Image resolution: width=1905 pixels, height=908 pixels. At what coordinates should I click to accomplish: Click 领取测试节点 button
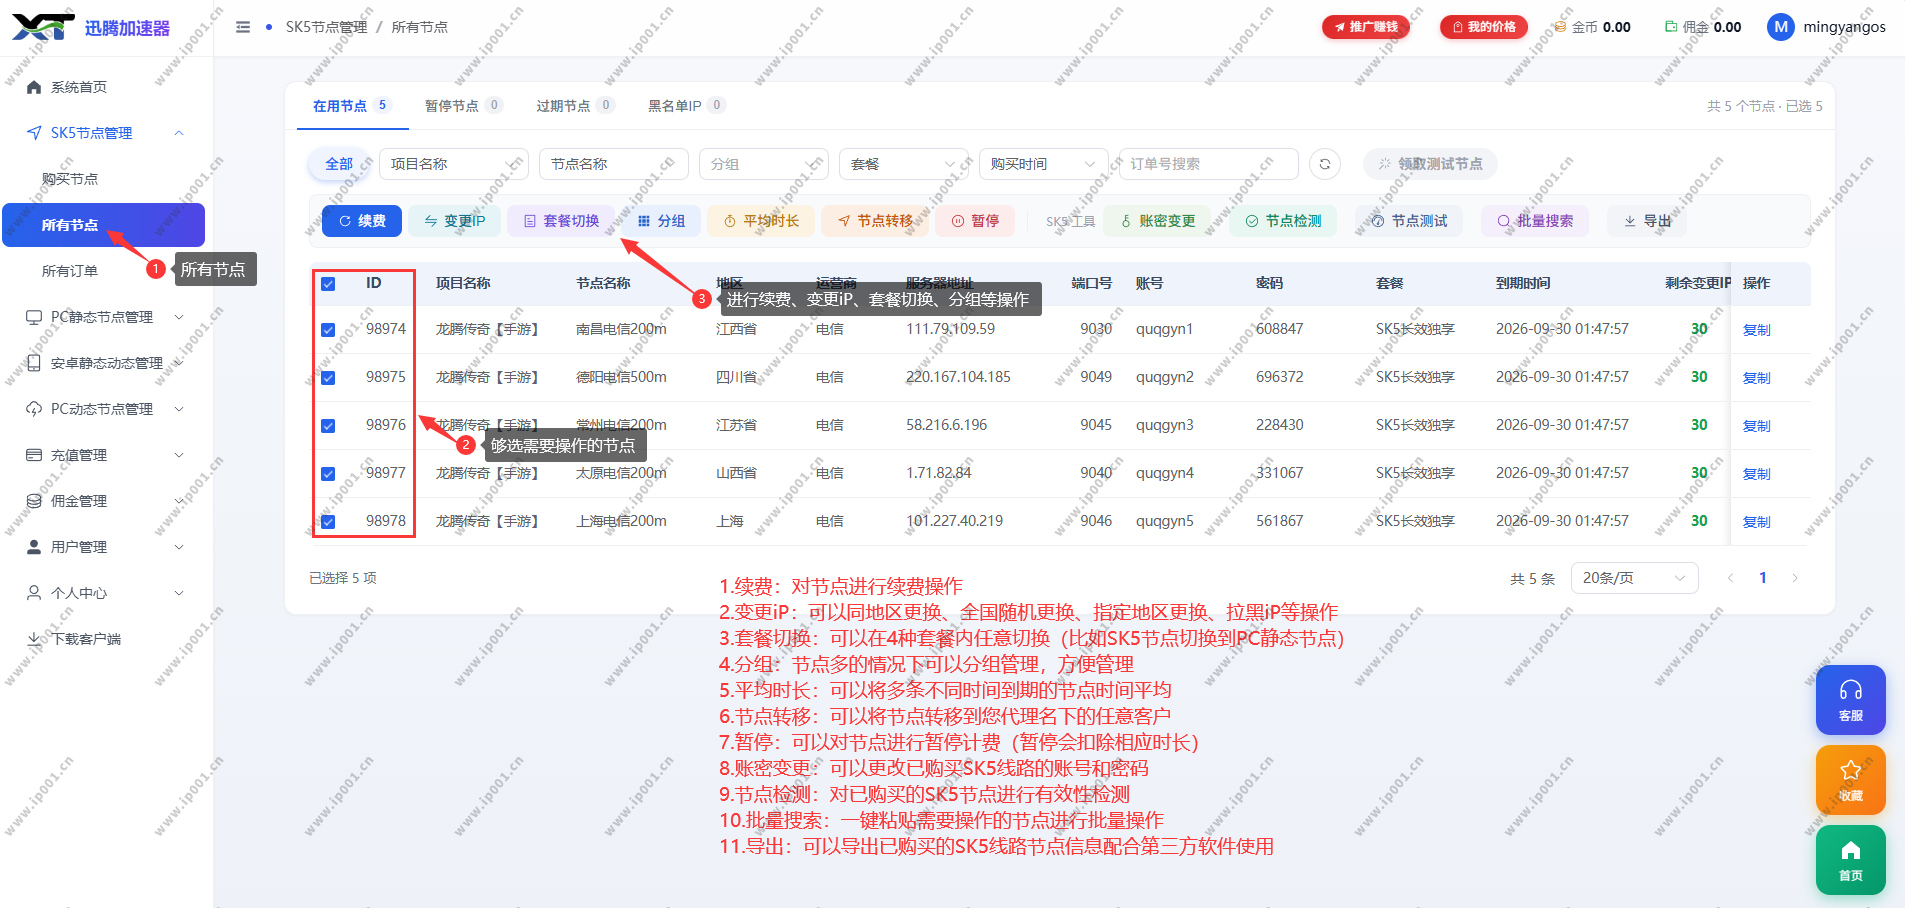click(1430, 164)
